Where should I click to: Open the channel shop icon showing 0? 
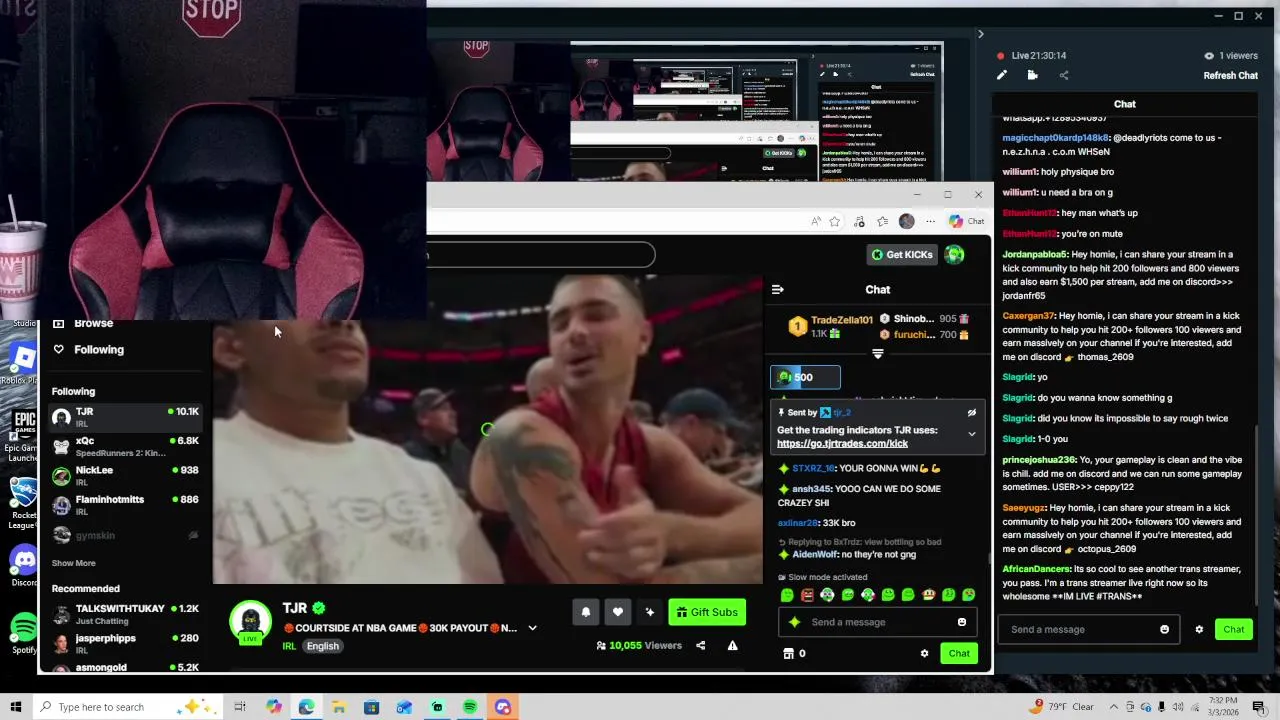pos(794,653)
